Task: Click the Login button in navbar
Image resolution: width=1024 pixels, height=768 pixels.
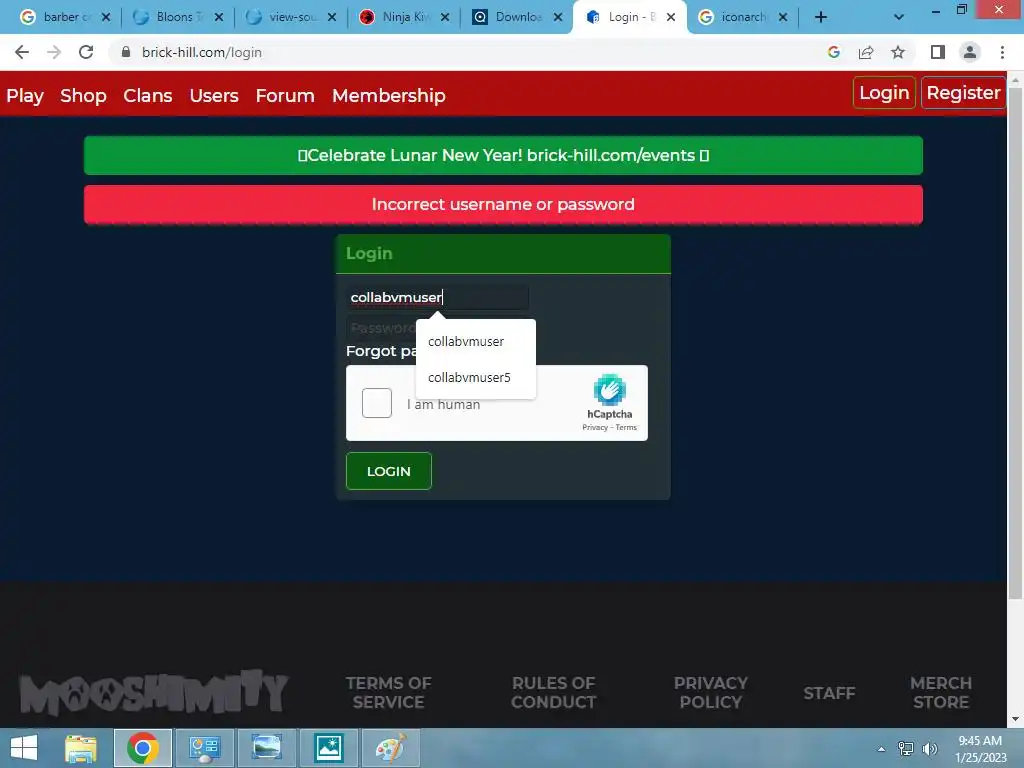Action: [884, 93]
